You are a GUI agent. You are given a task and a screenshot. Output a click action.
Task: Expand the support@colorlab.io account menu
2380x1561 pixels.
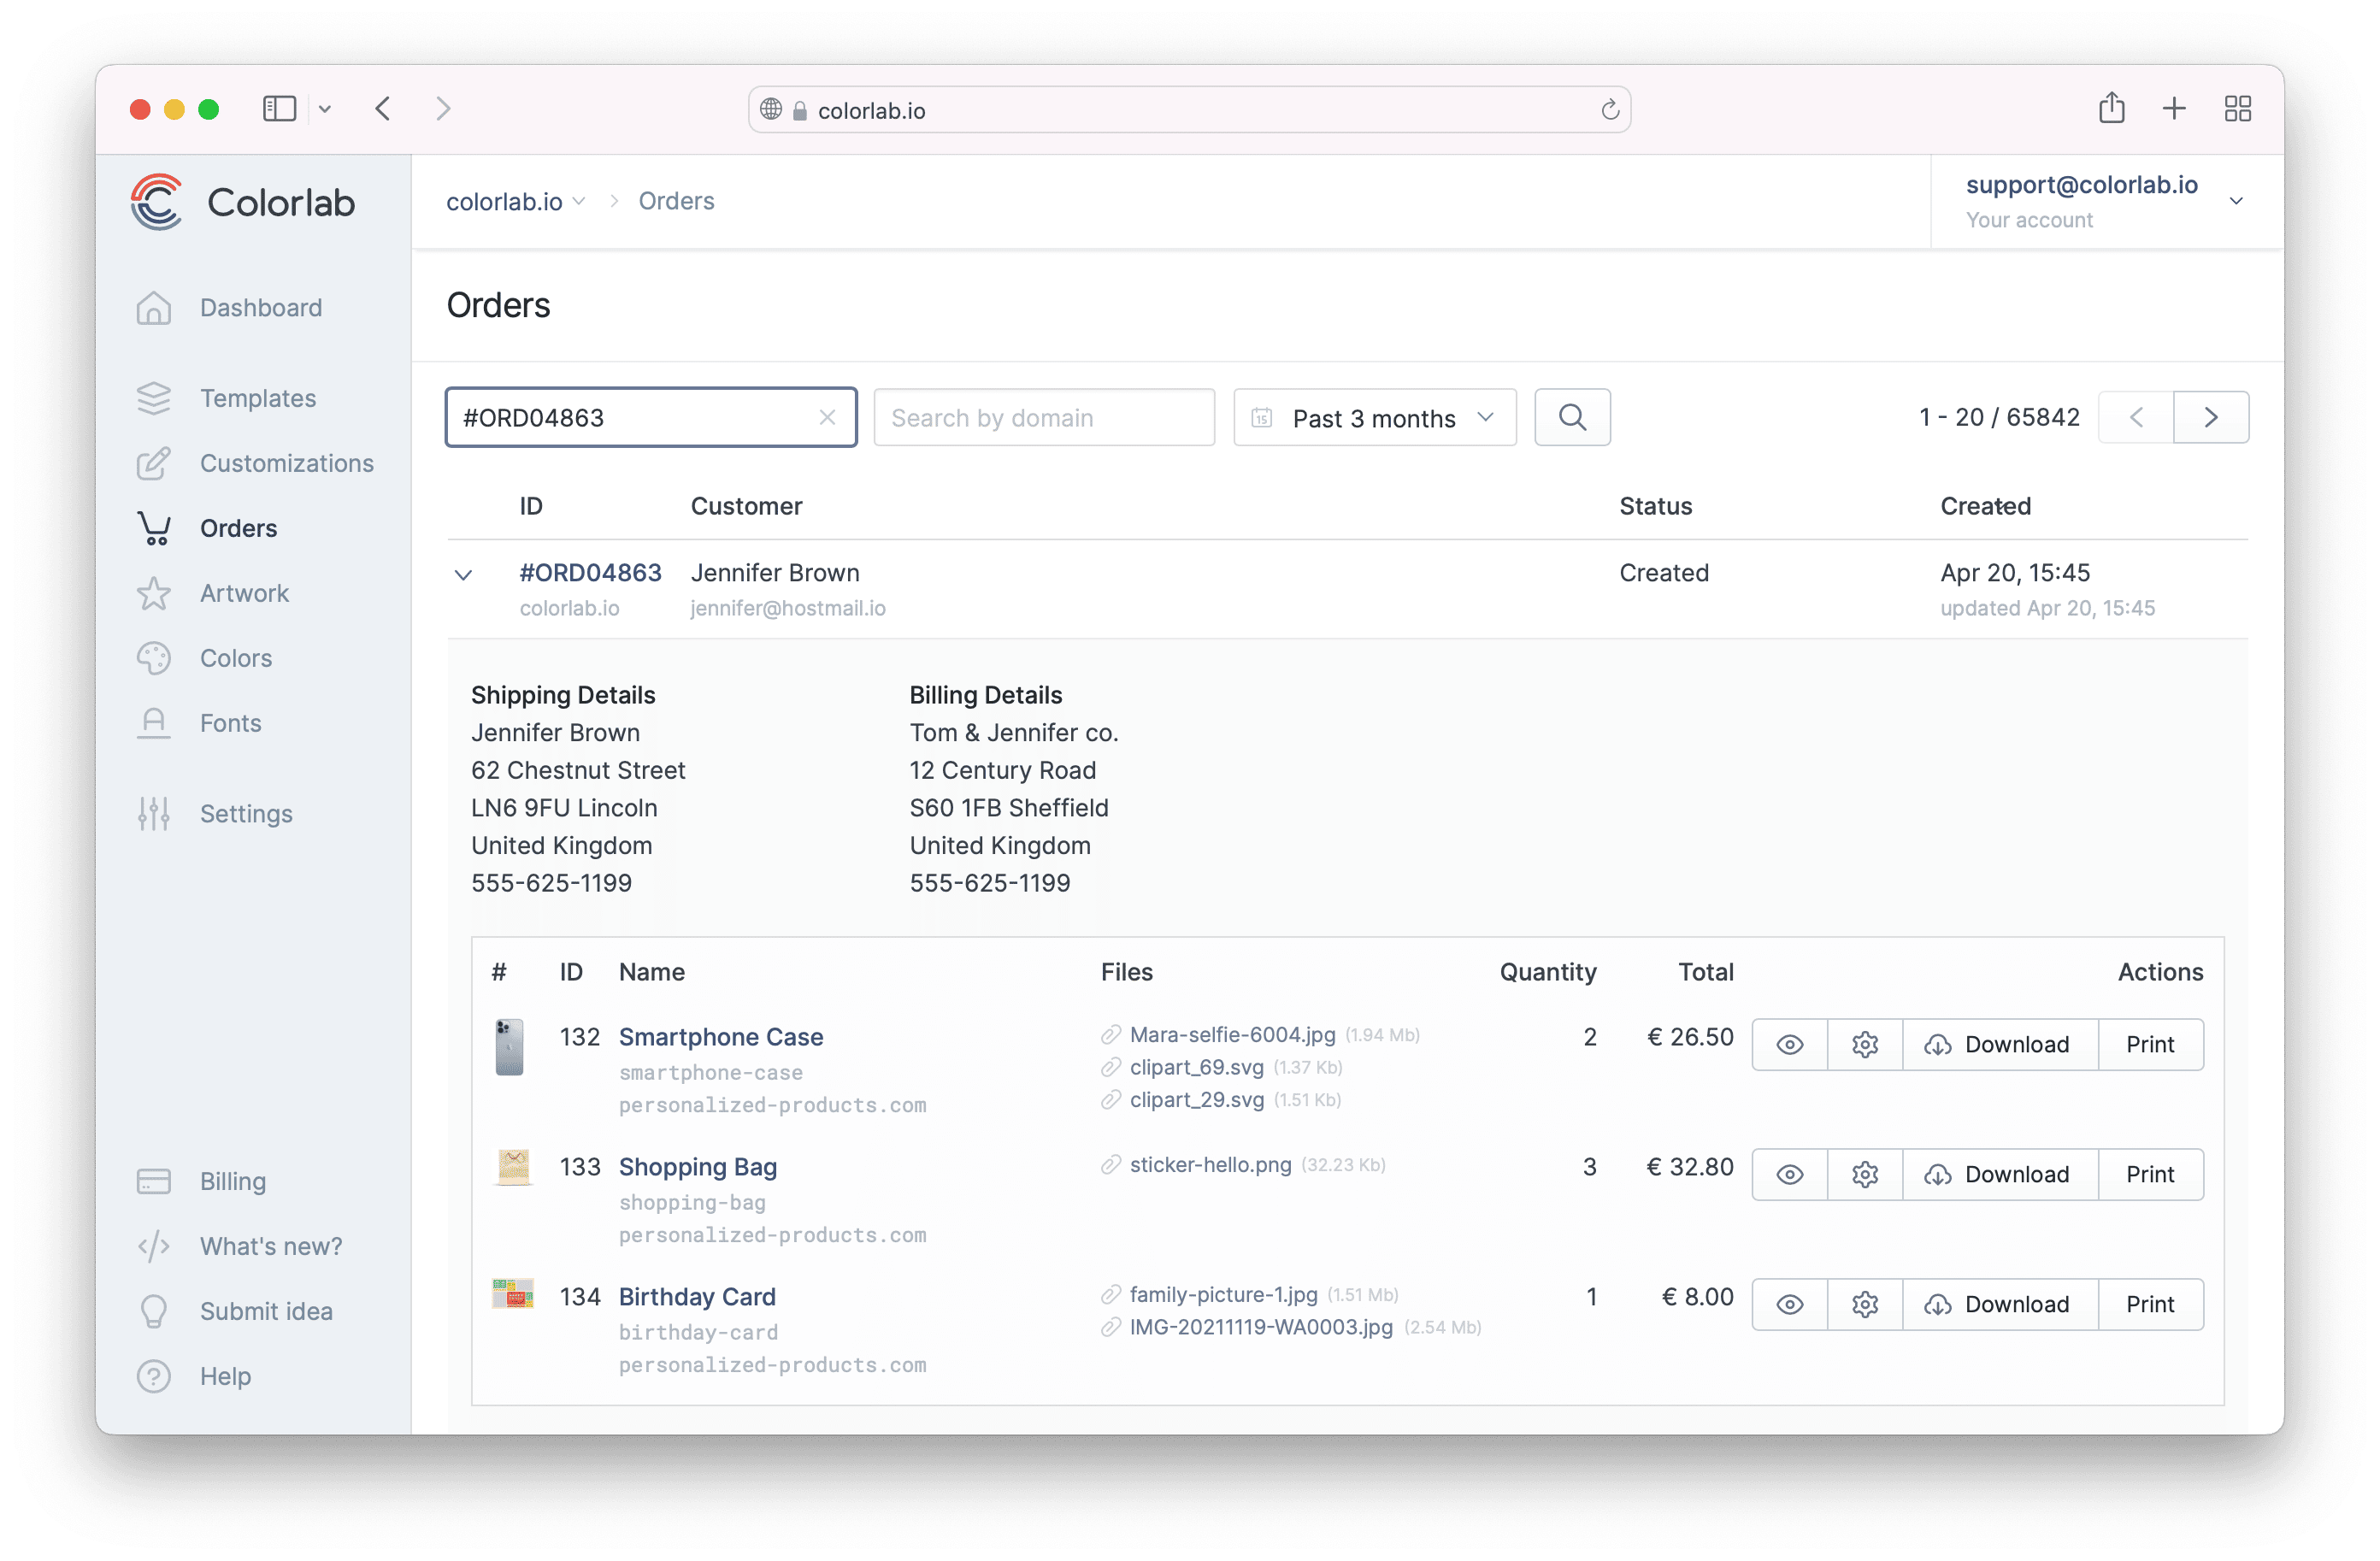(2236, 201)
